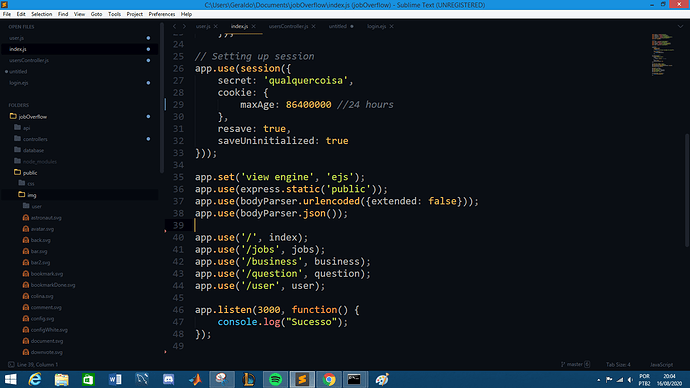Open the tab list dropdown arrow
690x388 pixels.
[x=680, y=26]
